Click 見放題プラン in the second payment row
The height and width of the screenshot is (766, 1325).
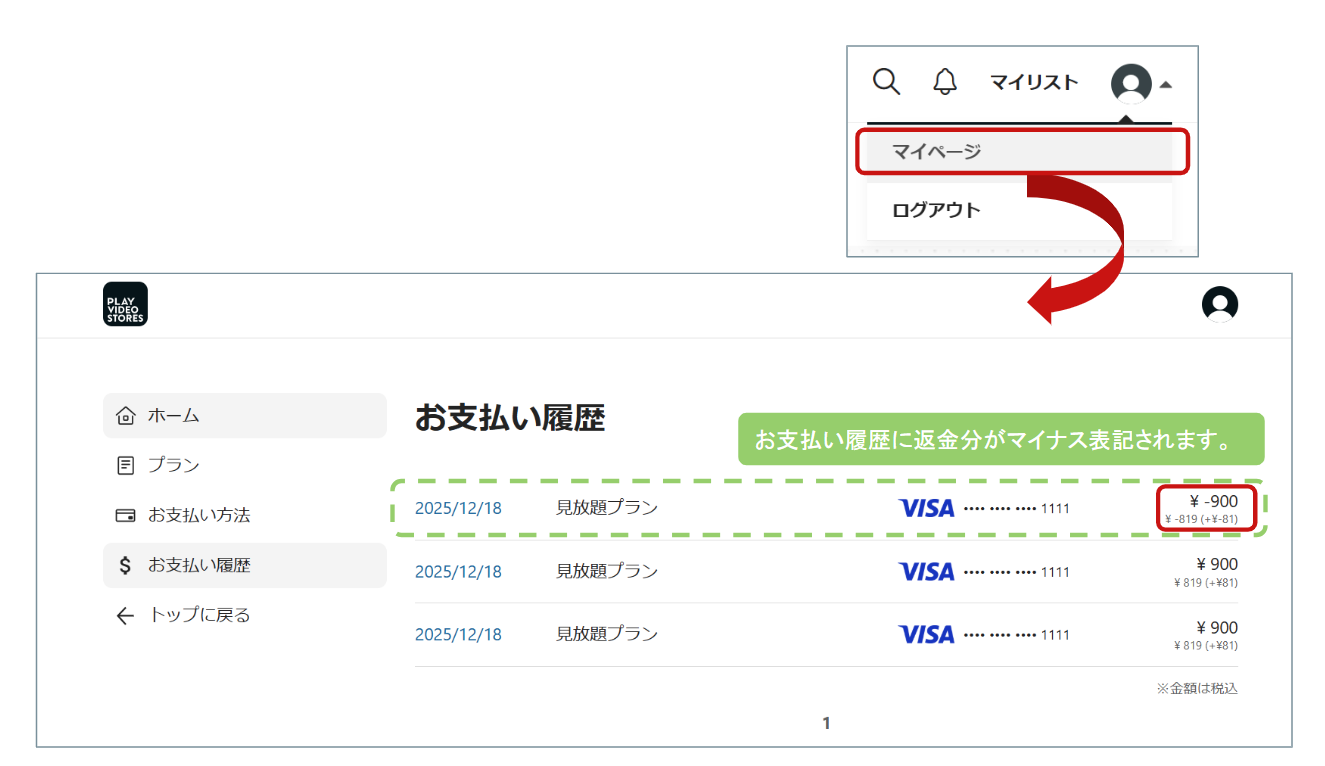pyautogui.click(x=607, y=571)
